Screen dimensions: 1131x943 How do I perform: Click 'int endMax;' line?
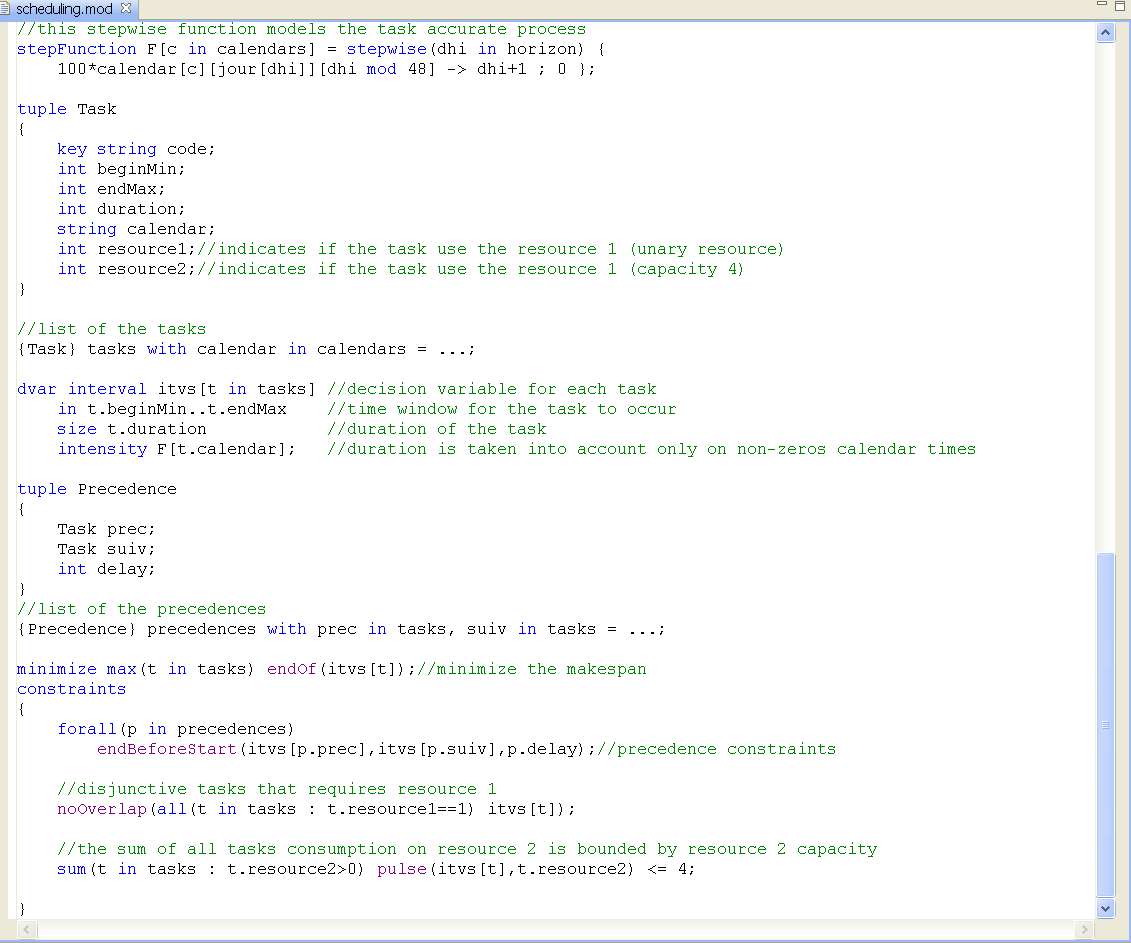(111, 189)
